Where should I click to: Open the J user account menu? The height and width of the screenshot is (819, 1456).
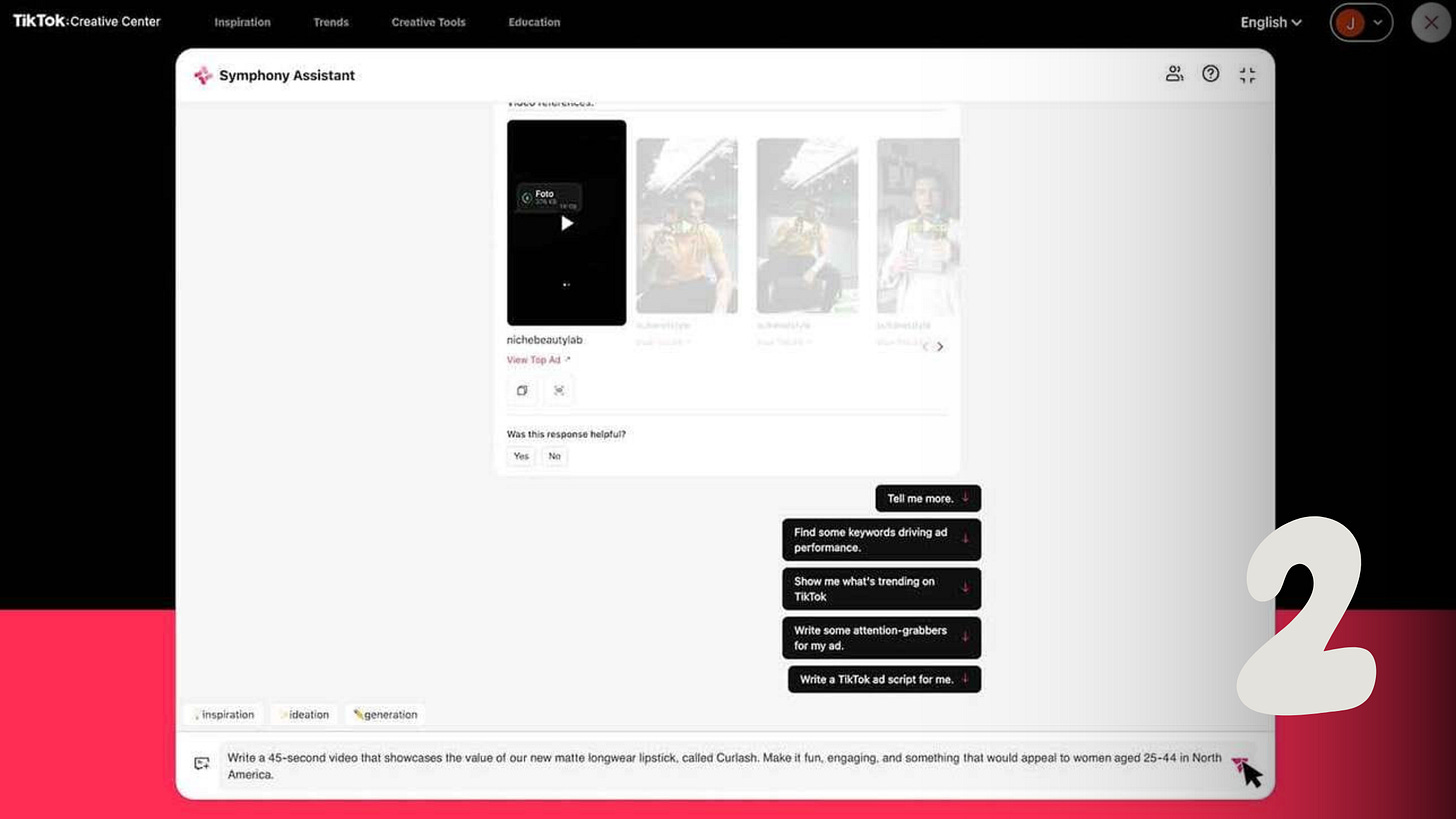pyautogui.click(x=1361, y=22)
